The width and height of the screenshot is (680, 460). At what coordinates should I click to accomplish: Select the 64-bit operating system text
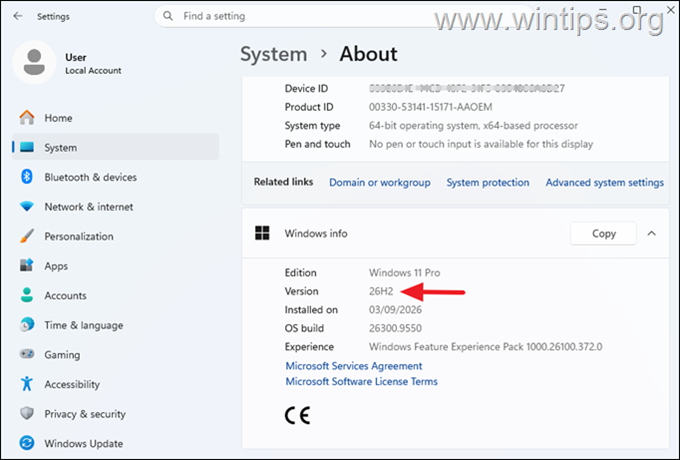click(x=474, y=126)
